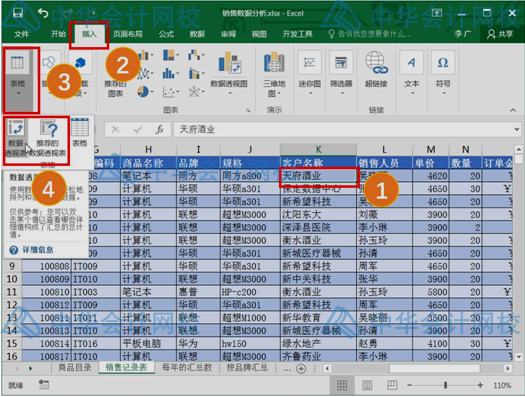Open the 符号 symbols group
This screenshot has height=397, width=525.
443,73
